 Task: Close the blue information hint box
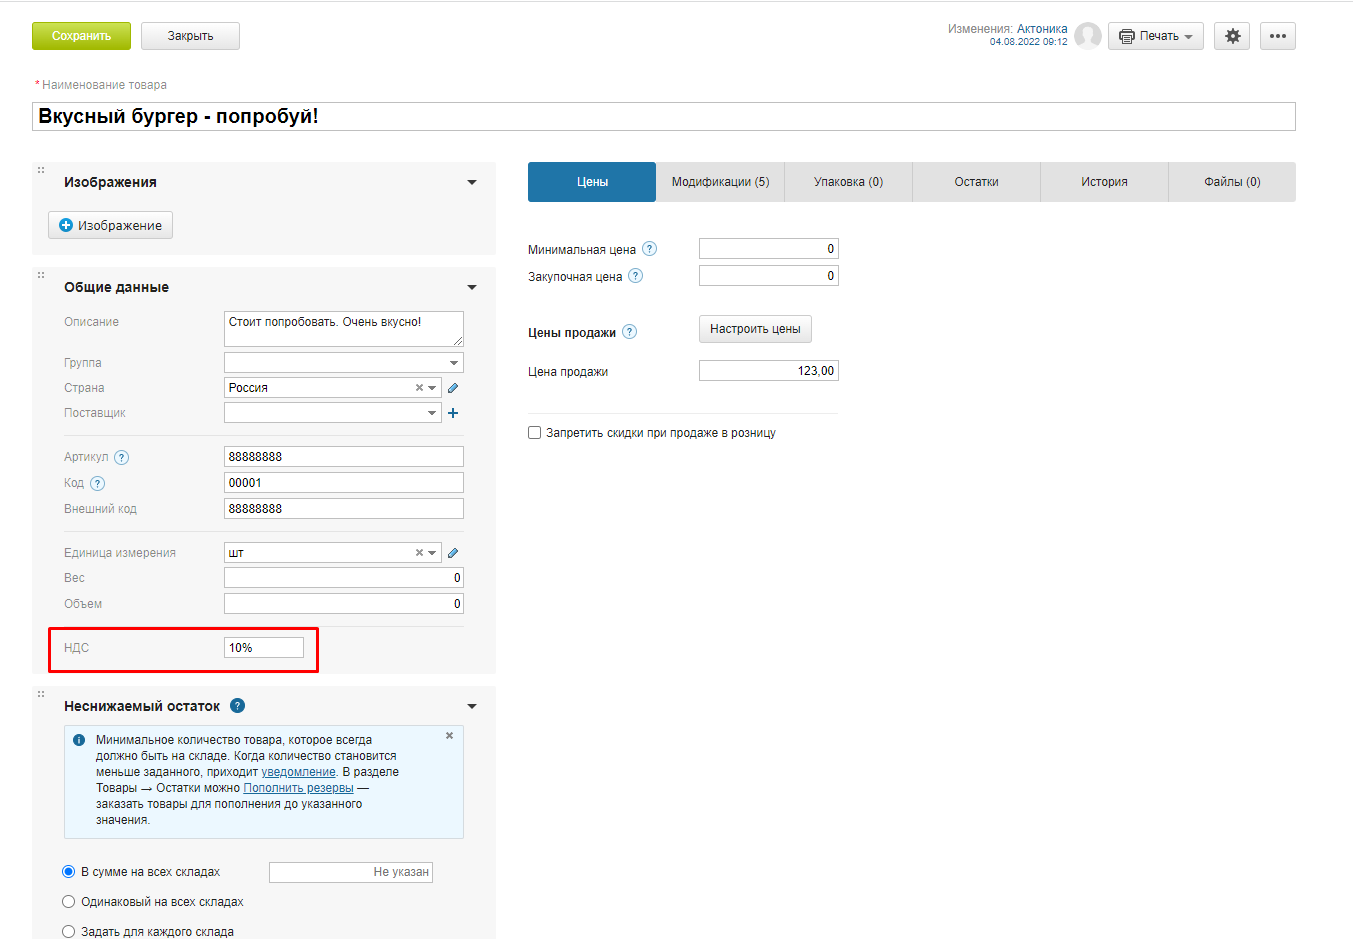click(449, 736)
